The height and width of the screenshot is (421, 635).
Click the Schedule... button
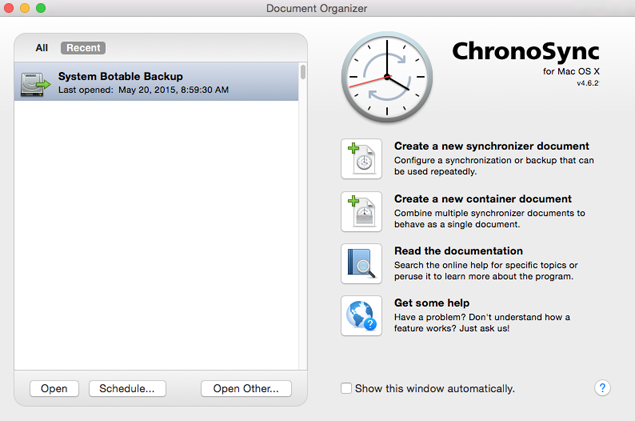click(127, 389)
